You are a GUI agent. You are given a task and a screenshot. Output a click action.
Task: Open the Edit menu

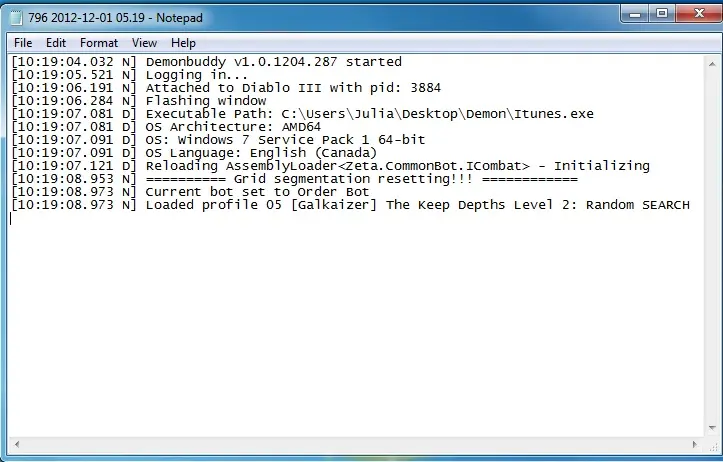56,43
